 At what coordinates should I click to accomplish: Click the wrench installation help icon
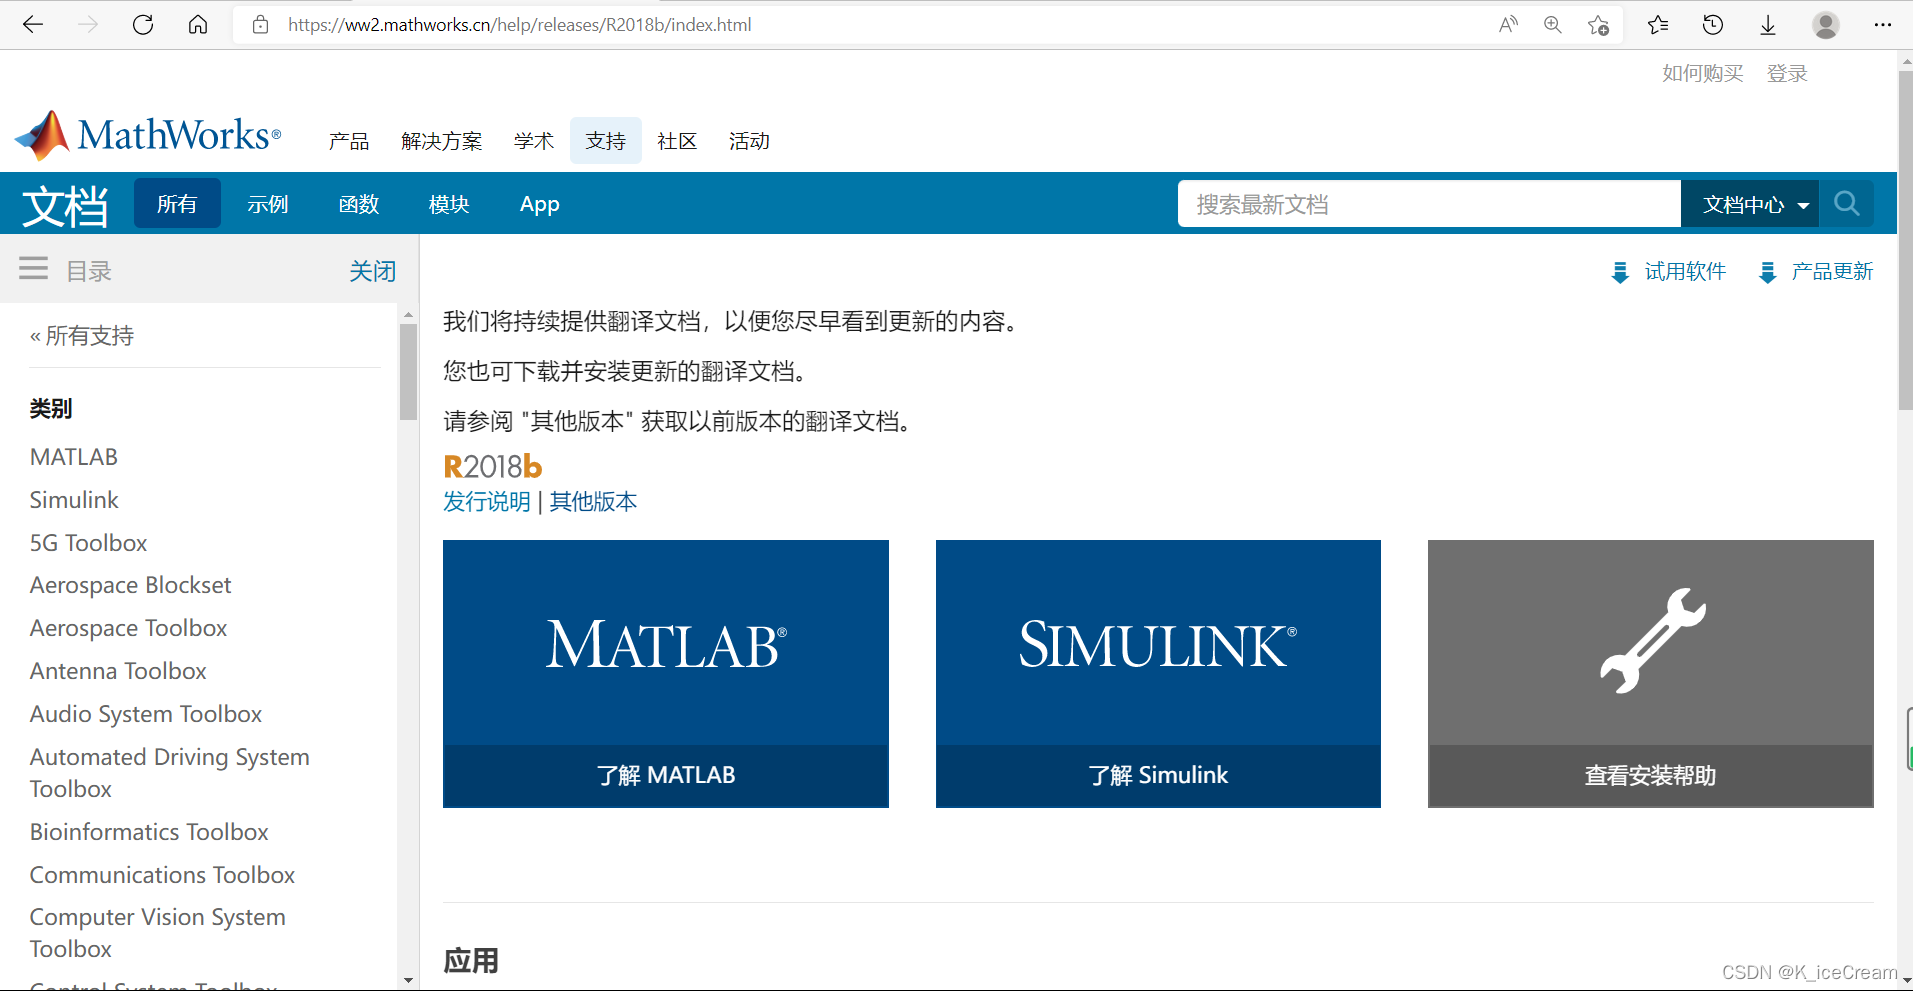(x=1651, y=641)
